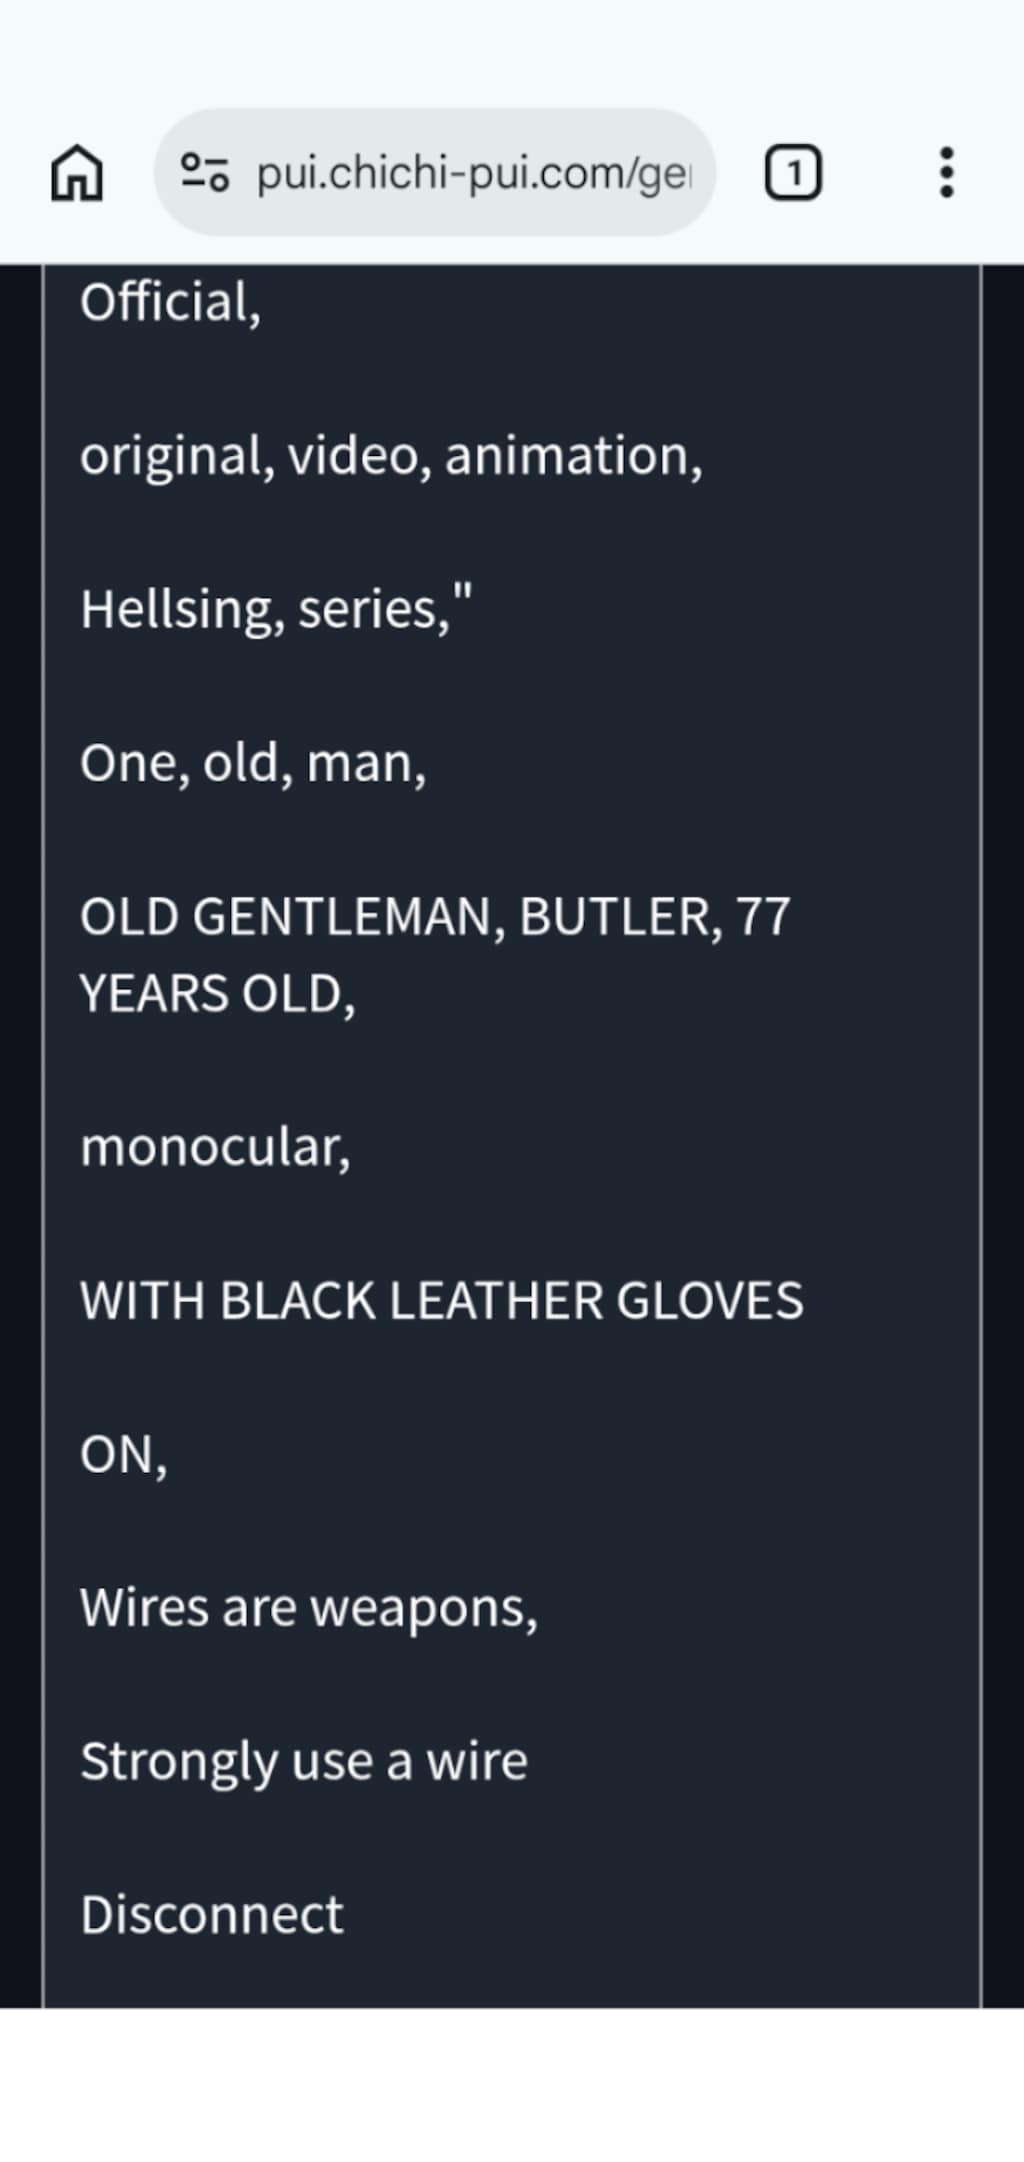Click 'Wires are weapons,' text
1024x2162 pixels.
309,1609
